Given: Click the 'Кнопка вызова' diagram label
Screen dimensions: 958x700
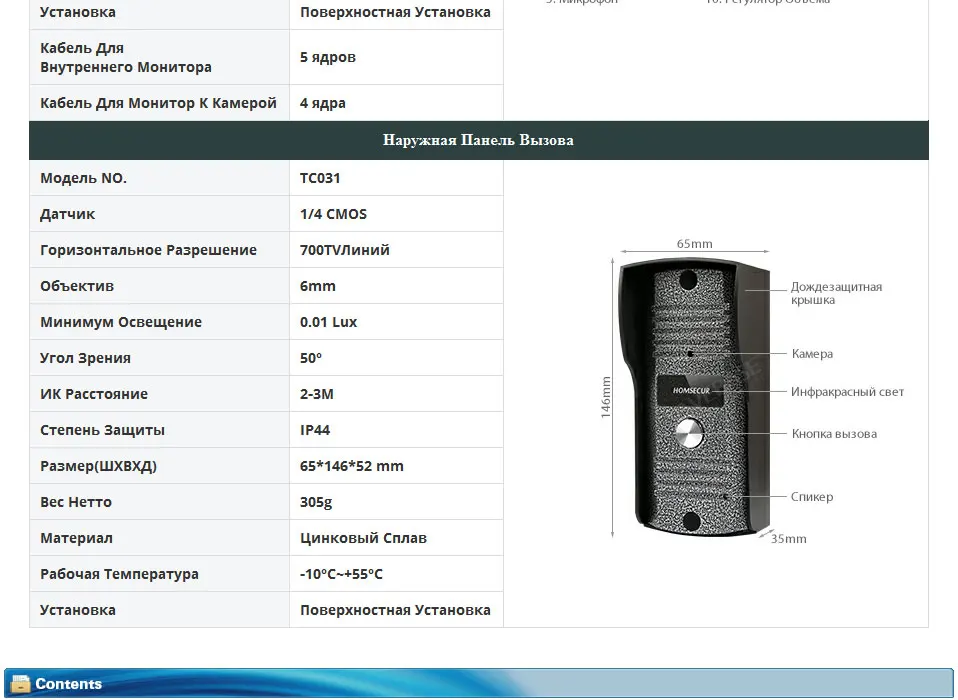Looking at the screenshot, I should pyautogui.click(x=834, y=434).
